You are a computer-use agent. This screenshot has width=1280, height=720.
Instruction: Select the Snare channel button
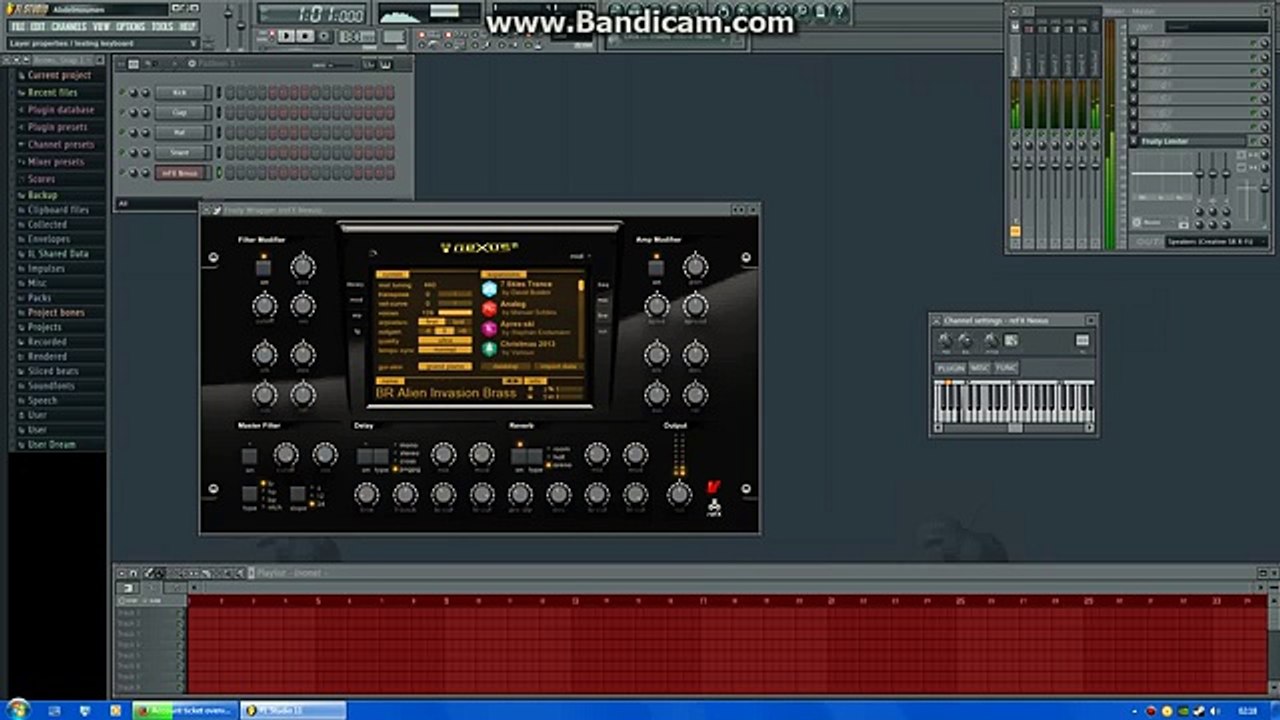click(181, 152)
